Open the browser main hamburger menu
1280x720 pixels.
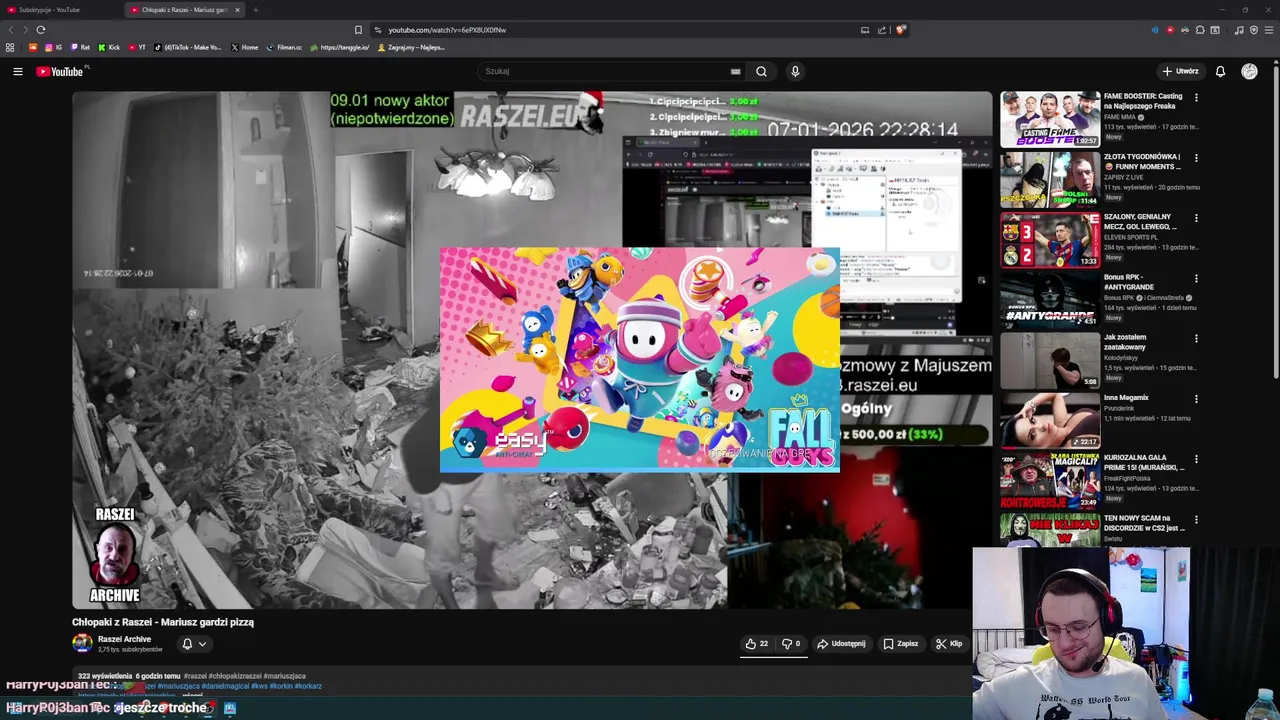[1269, 30]
